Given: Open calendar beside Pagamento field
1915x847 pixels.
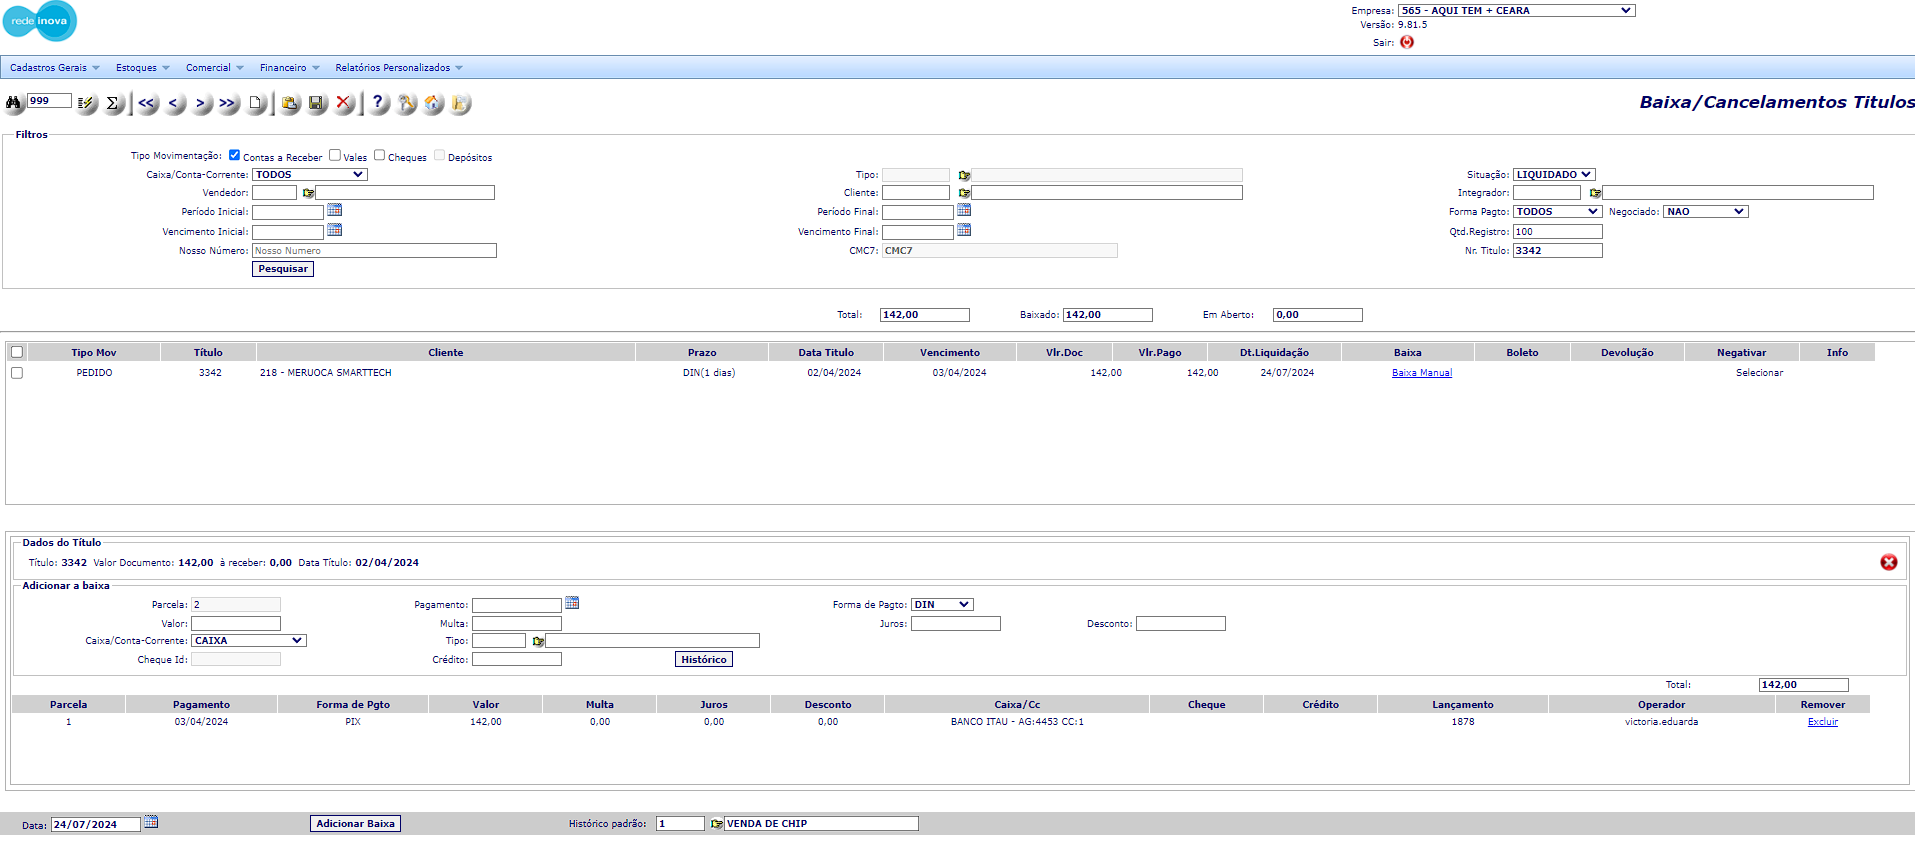Looking at the screenshot, I should point(572,603).
